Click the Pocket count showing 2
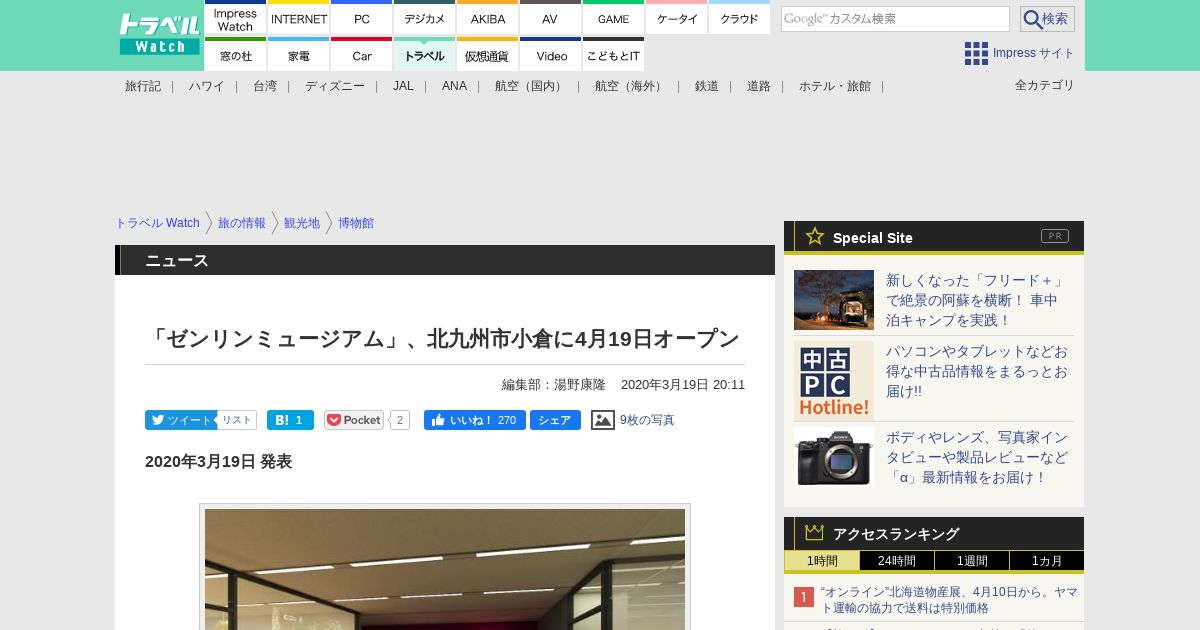 click(400, 420)
